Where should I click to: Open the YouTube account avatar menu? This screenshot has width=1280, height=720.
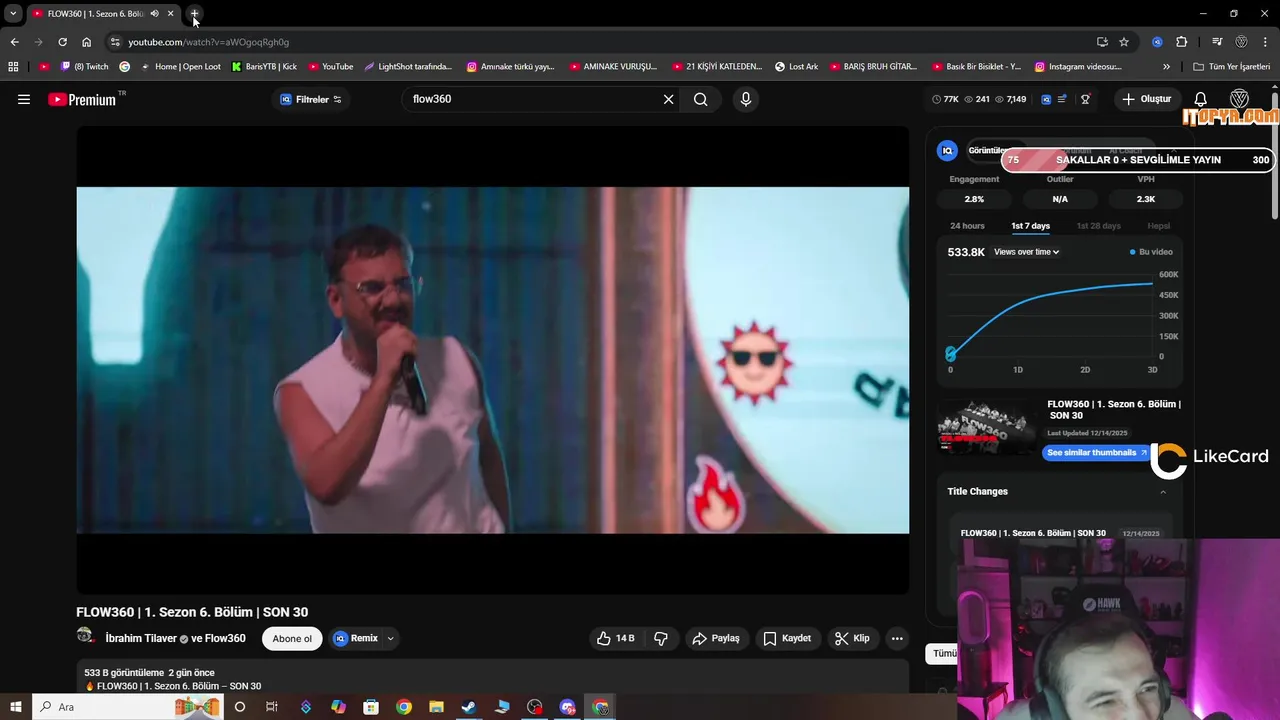1239,99
